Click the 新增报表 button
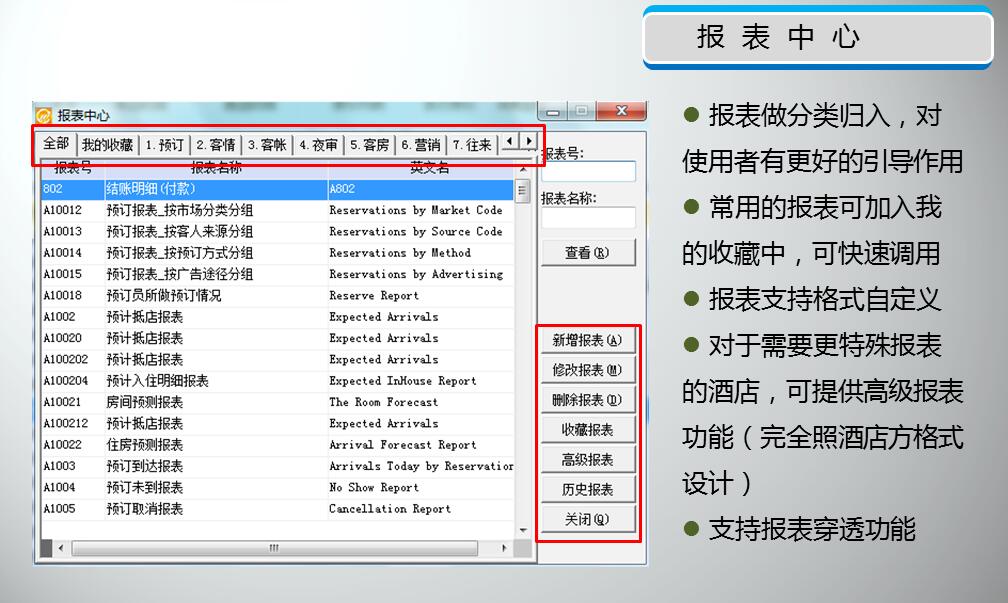Image resolution: width=1008 pixels, height=603 pixels. (x=587, y=340)
